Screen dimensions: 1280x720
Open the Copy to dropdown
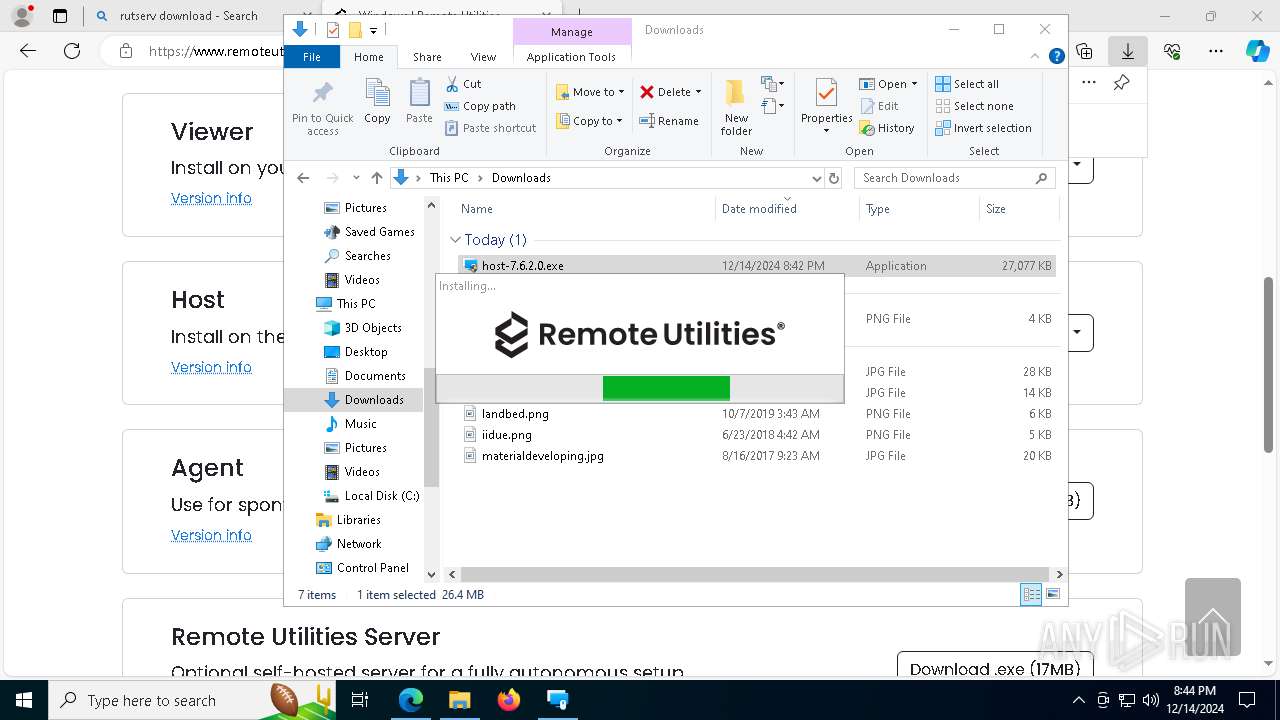coord(589,121)
